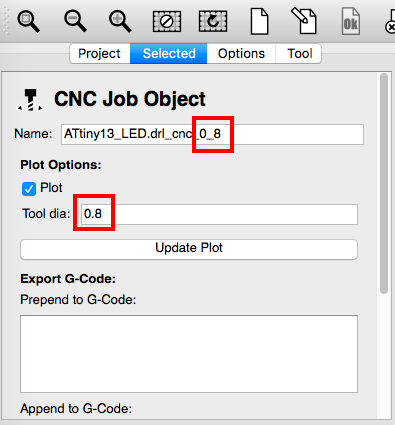Zoom out with the minus magnifier
The image size is (395, 425).
click(75, 21)
